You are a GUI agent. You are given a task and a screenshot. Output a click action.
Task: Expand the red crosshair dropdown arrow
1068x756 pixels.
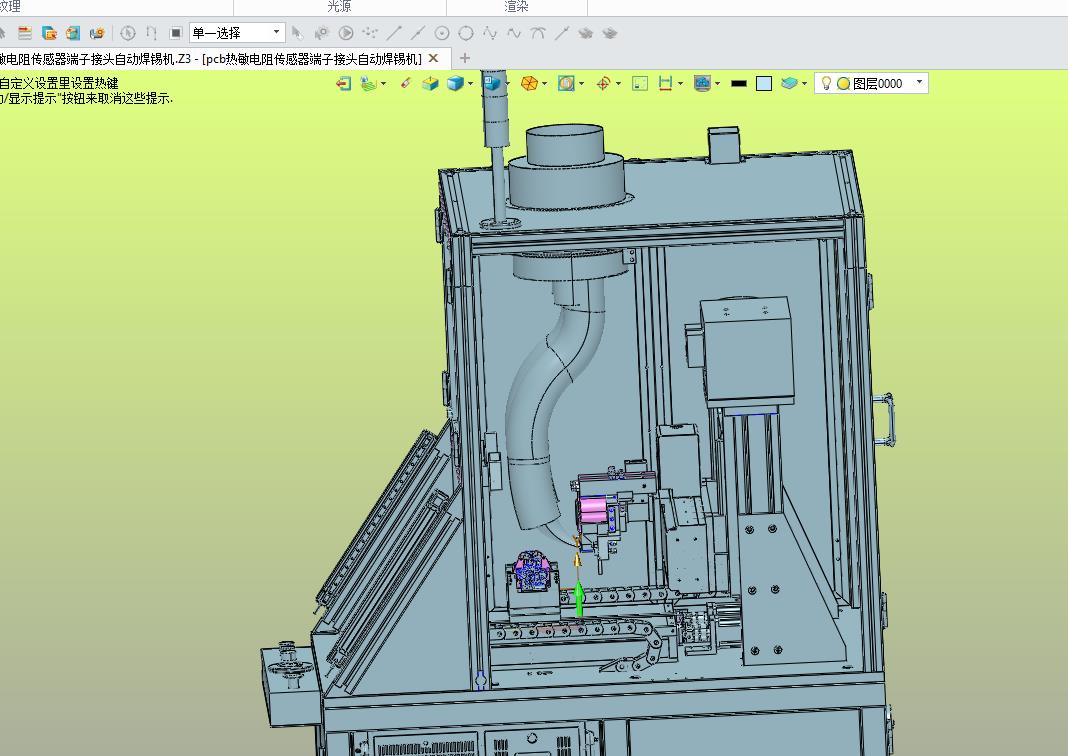click(618, 83)
